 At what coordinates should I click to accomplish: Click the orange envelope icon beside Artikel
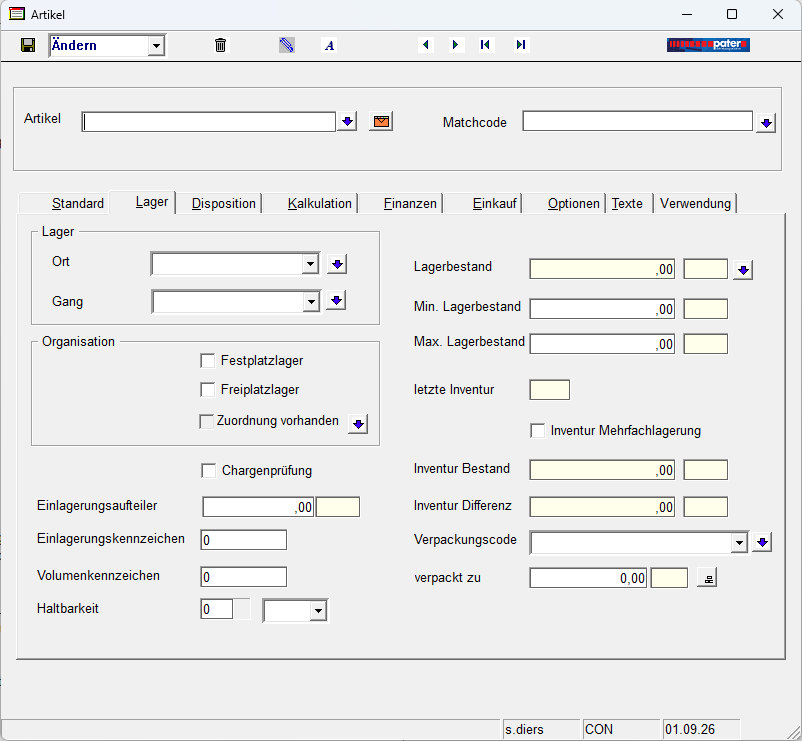(x=381, y=122)
